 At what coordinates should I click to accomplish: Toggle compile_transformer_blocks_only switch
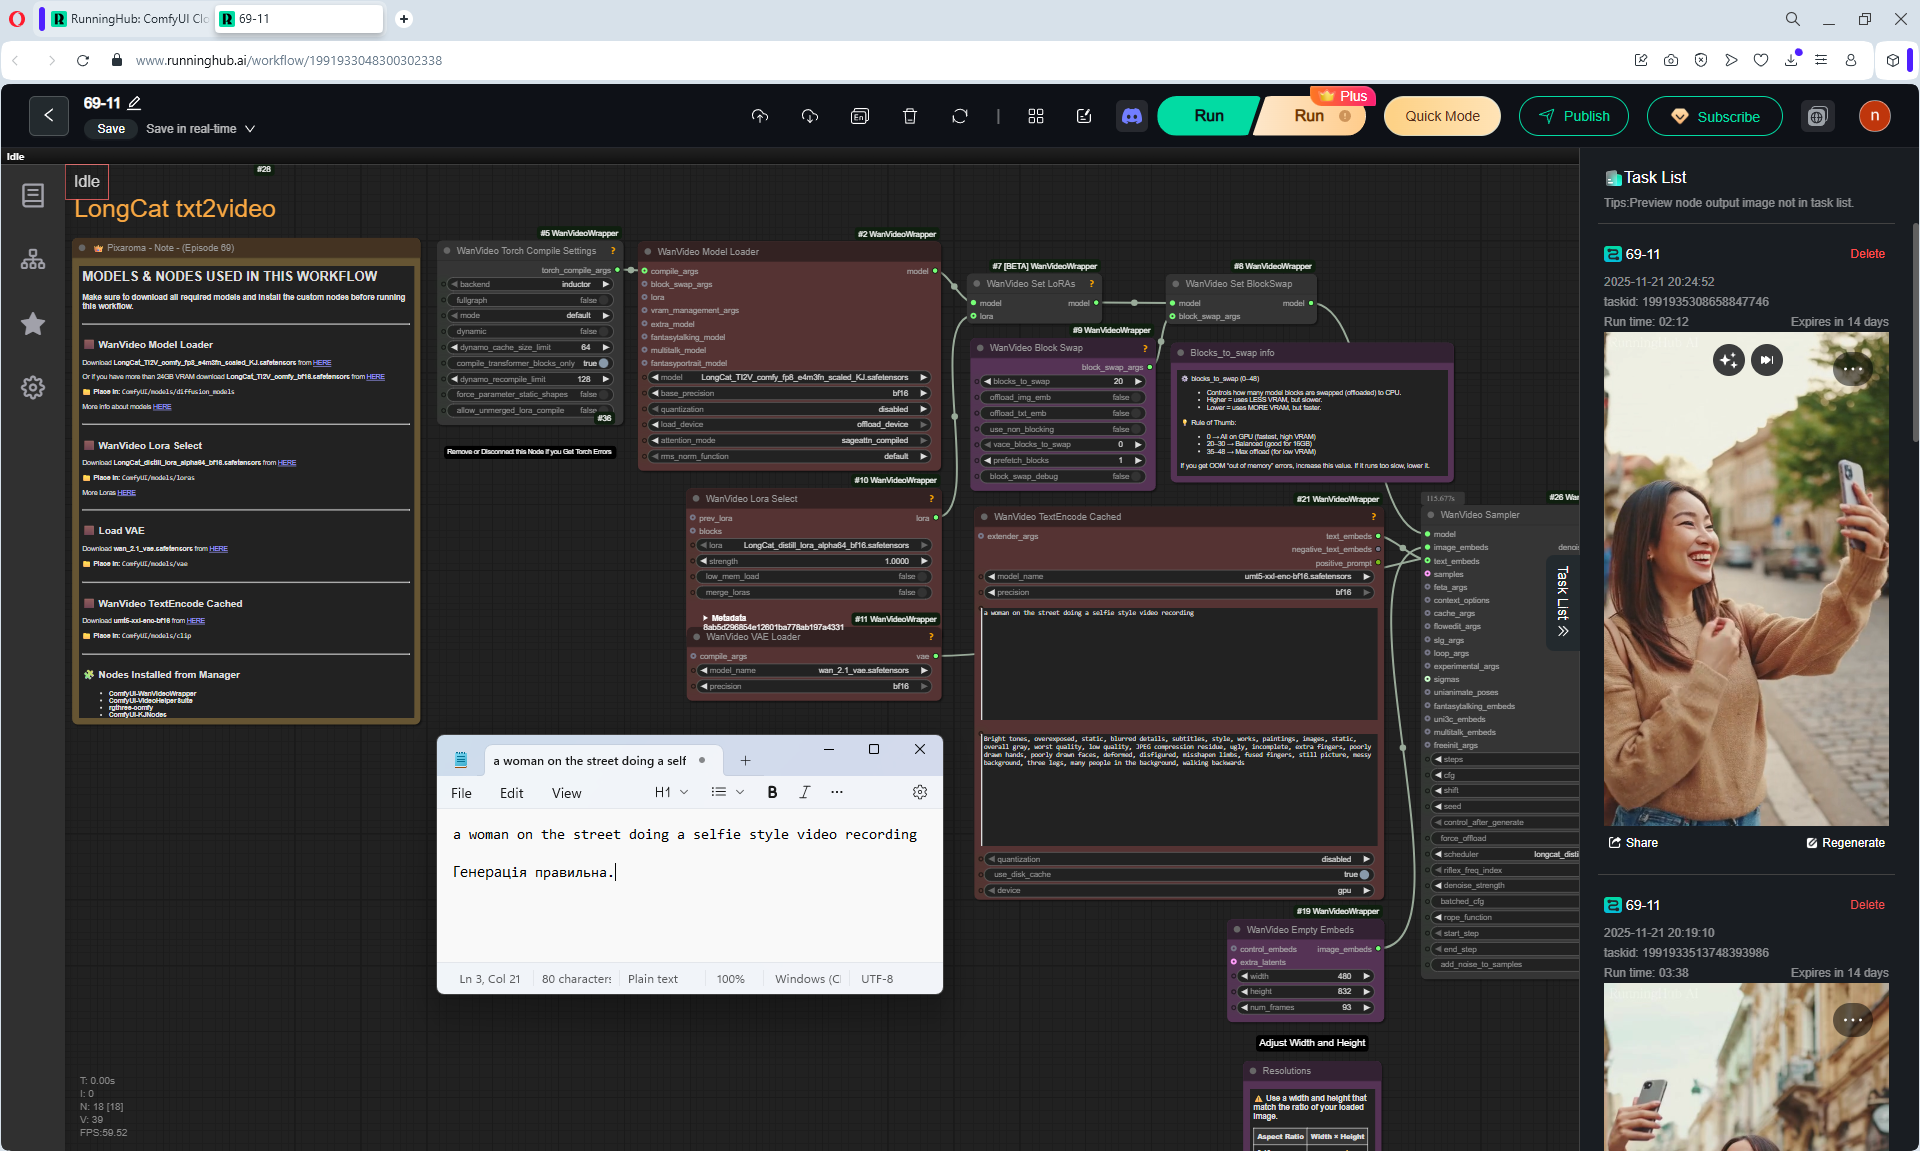603,363
